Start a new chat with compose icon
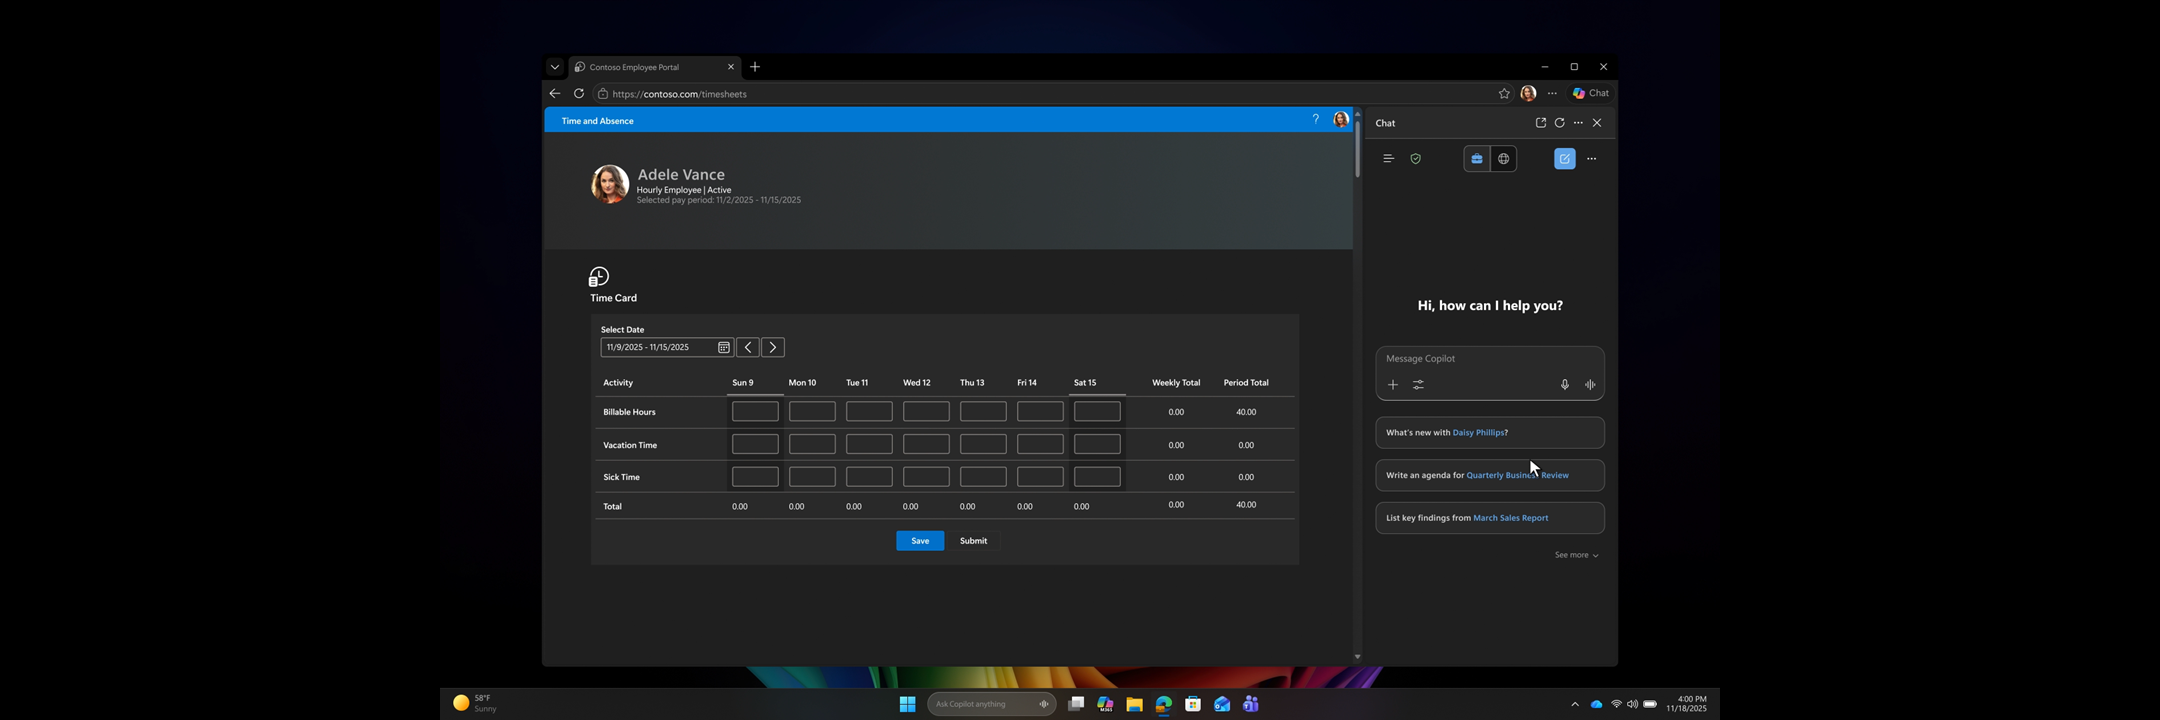This screenshot has height=720, width=2160. pyautogui.click(x=1565, y=158)
